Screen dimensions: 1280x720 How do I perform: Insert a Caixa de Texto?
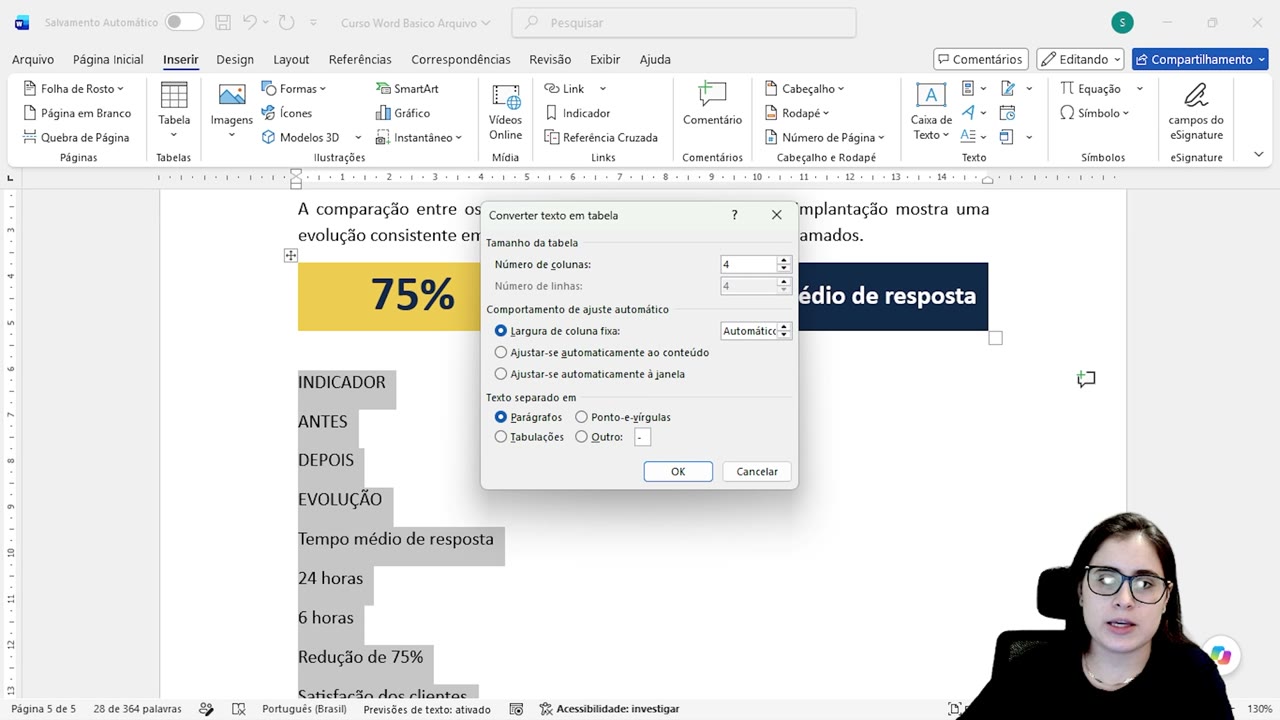931,111
